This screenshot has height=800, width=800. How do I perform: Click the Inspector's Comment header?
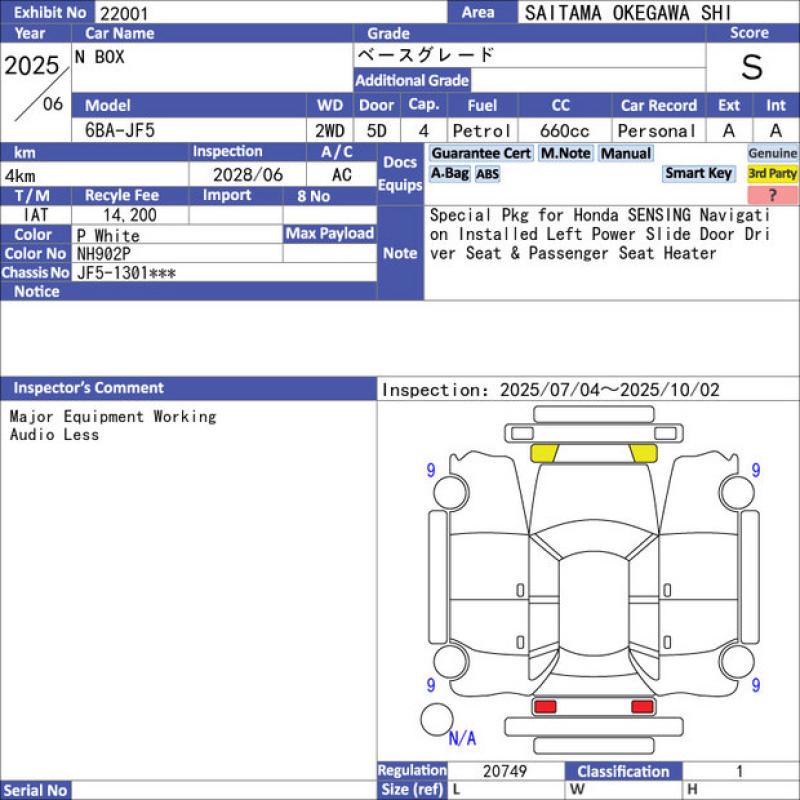click(188, 388)
